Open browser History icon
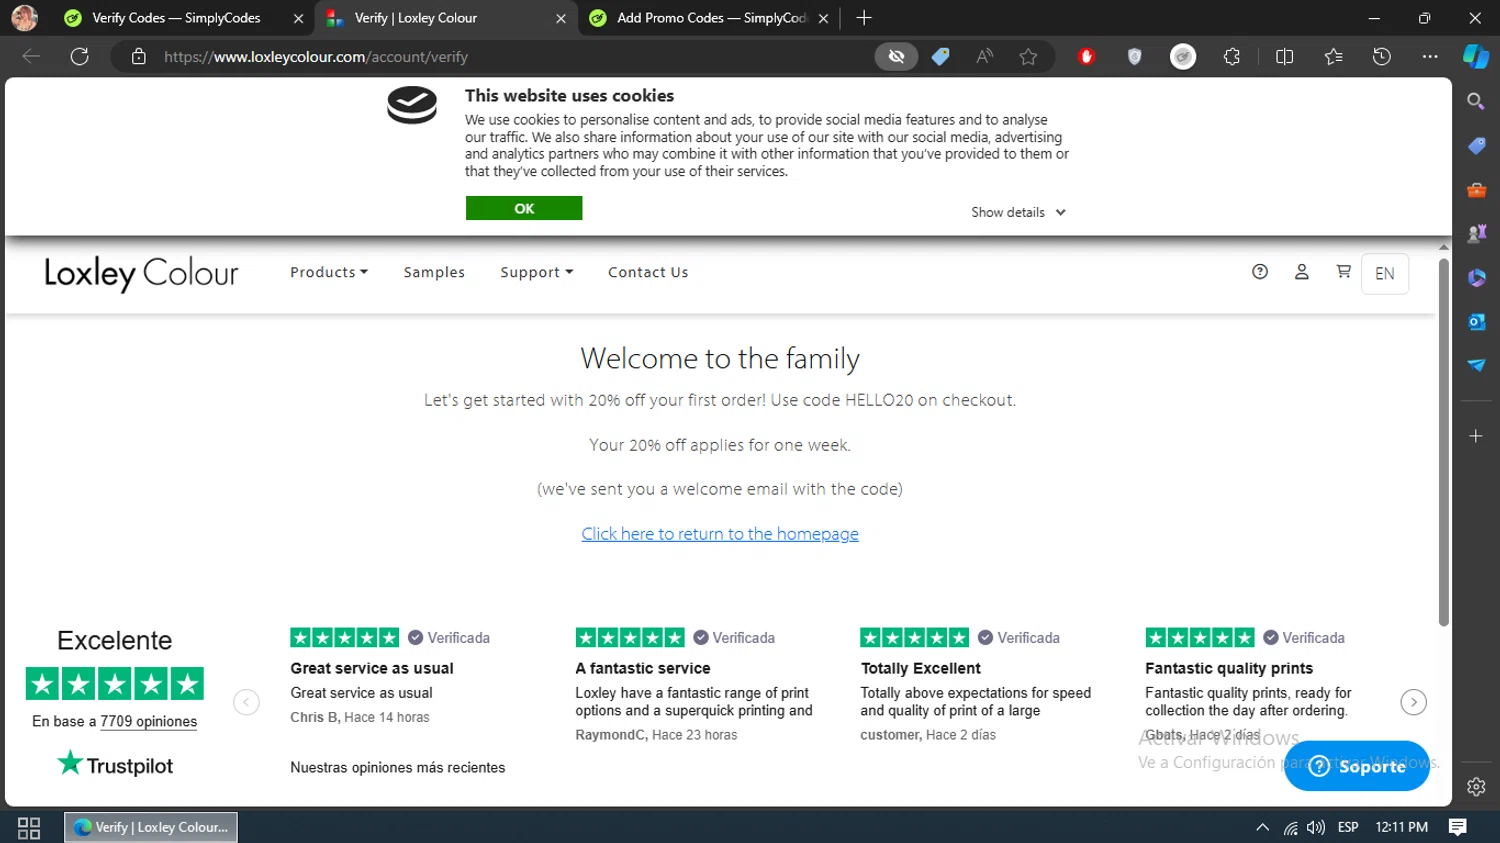Image resolution: width=1500 pixels, height=843 pixels. 1382,57
